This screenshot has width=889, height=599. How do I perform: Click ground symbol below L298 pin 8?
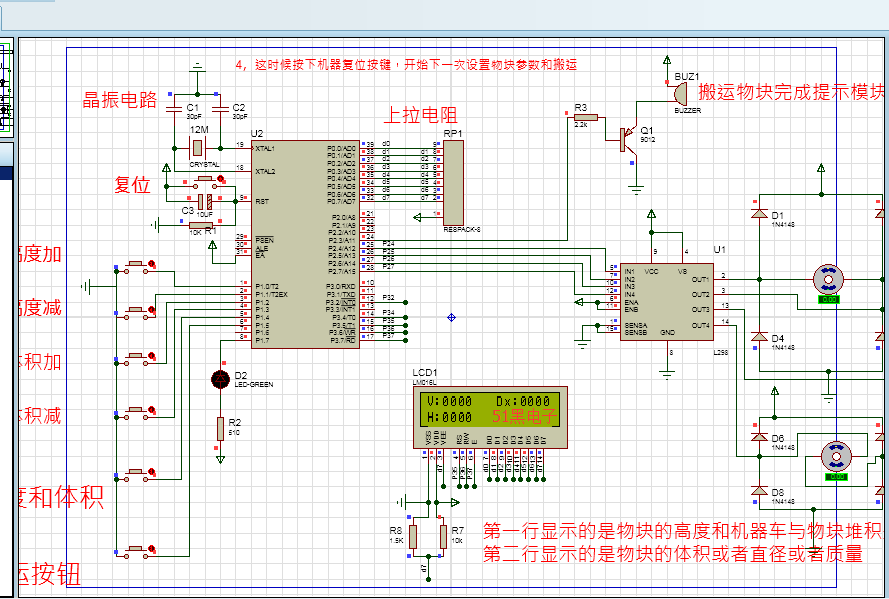(667, 375)
